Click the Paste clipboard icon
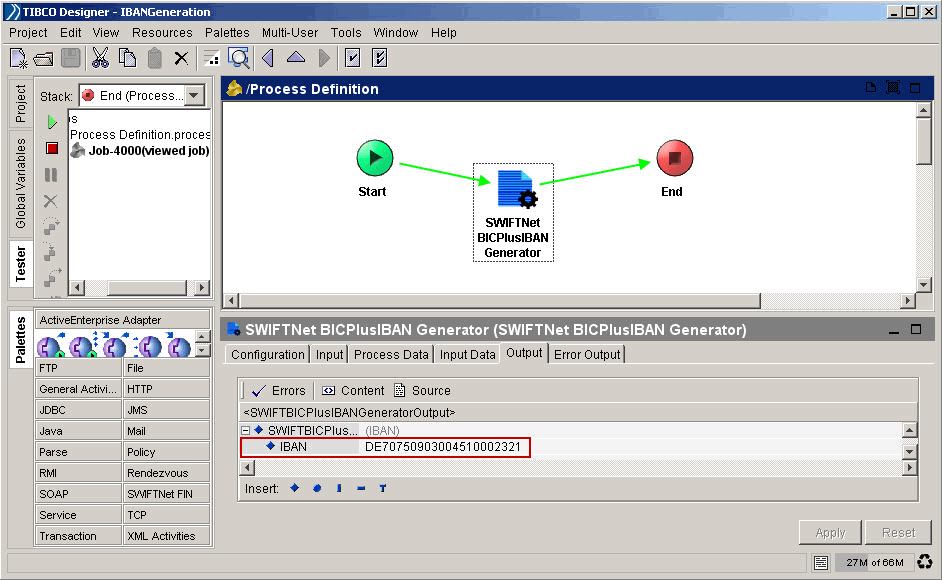This screenshot has height=580, width=942. pos(155,58)
